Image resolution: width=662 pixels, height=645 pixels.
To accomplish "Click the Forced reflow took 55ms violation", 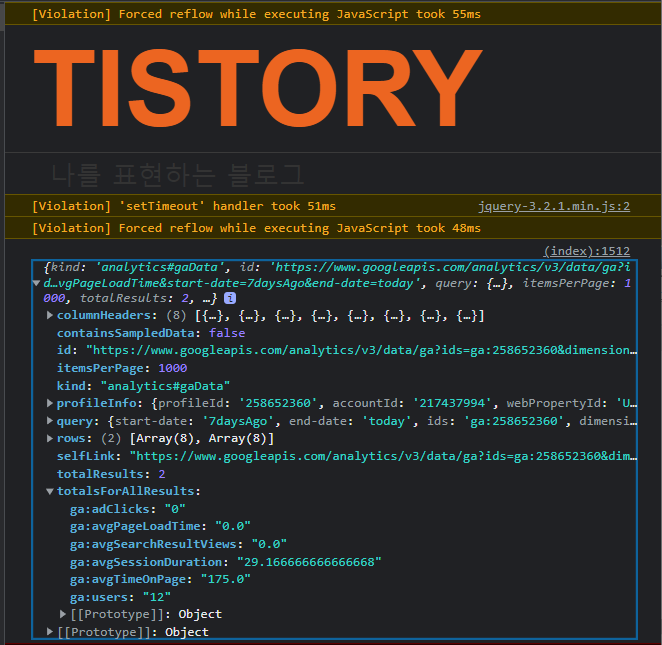I will tap(256, 14).
